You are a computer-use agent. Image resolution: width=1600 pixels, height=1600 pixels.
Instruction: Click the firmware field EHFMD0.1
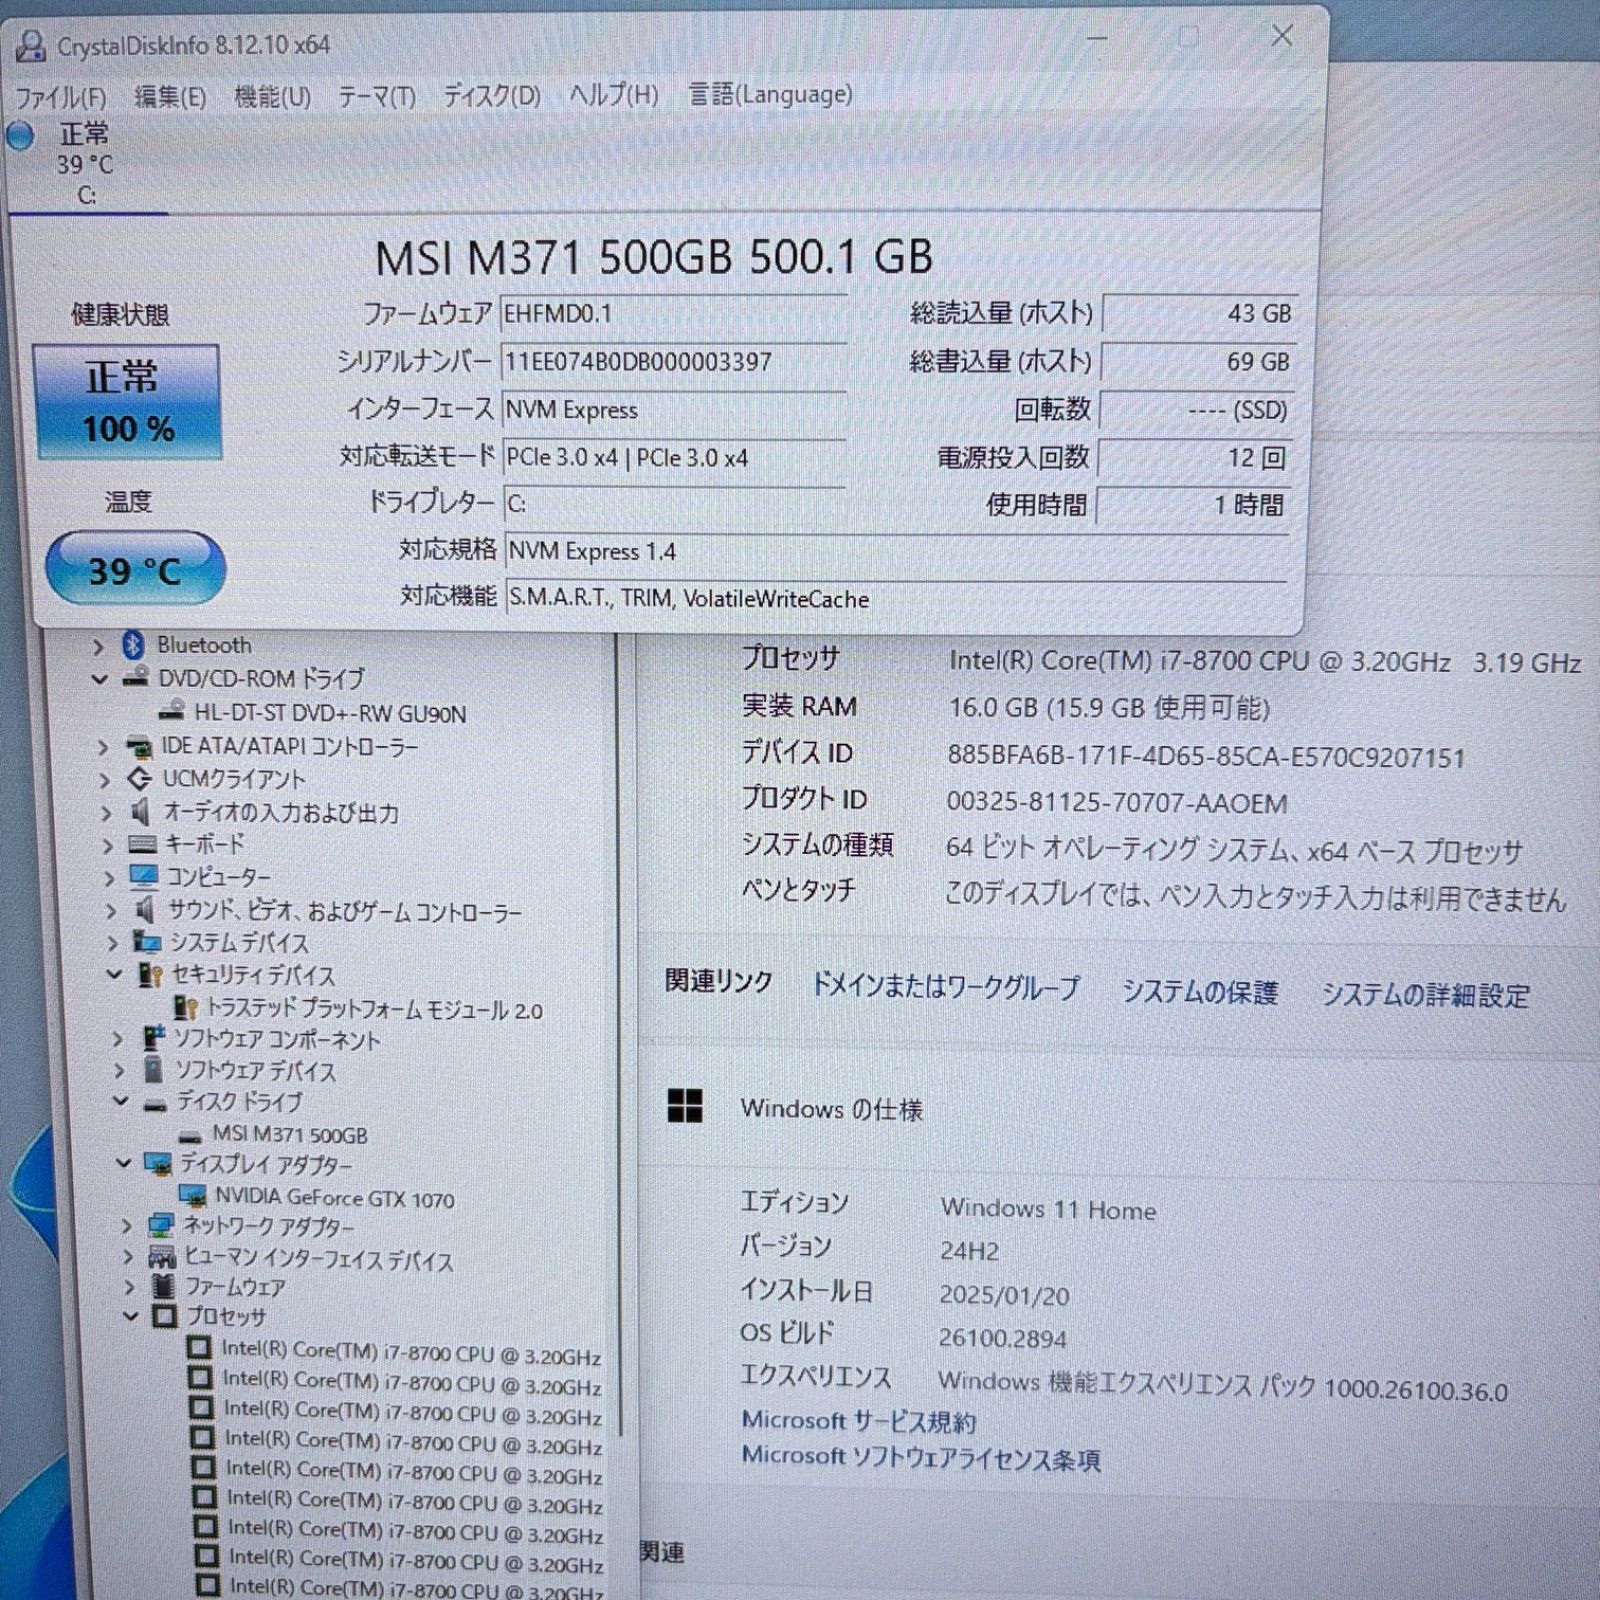[673, 314]
